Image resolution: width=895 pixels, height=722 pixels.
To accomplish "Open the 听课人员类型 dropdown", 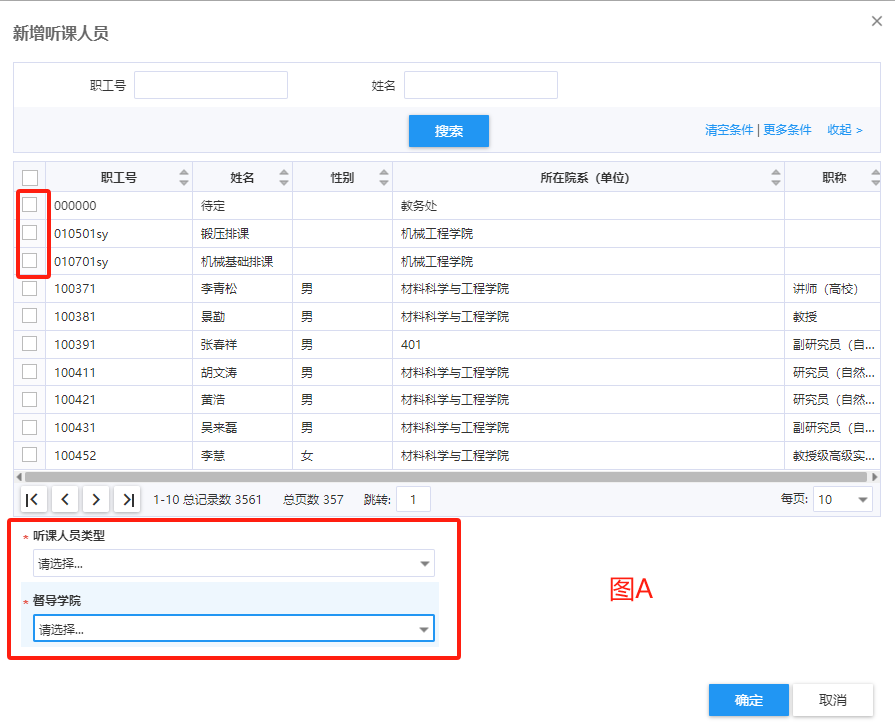I will click(234, 564).
